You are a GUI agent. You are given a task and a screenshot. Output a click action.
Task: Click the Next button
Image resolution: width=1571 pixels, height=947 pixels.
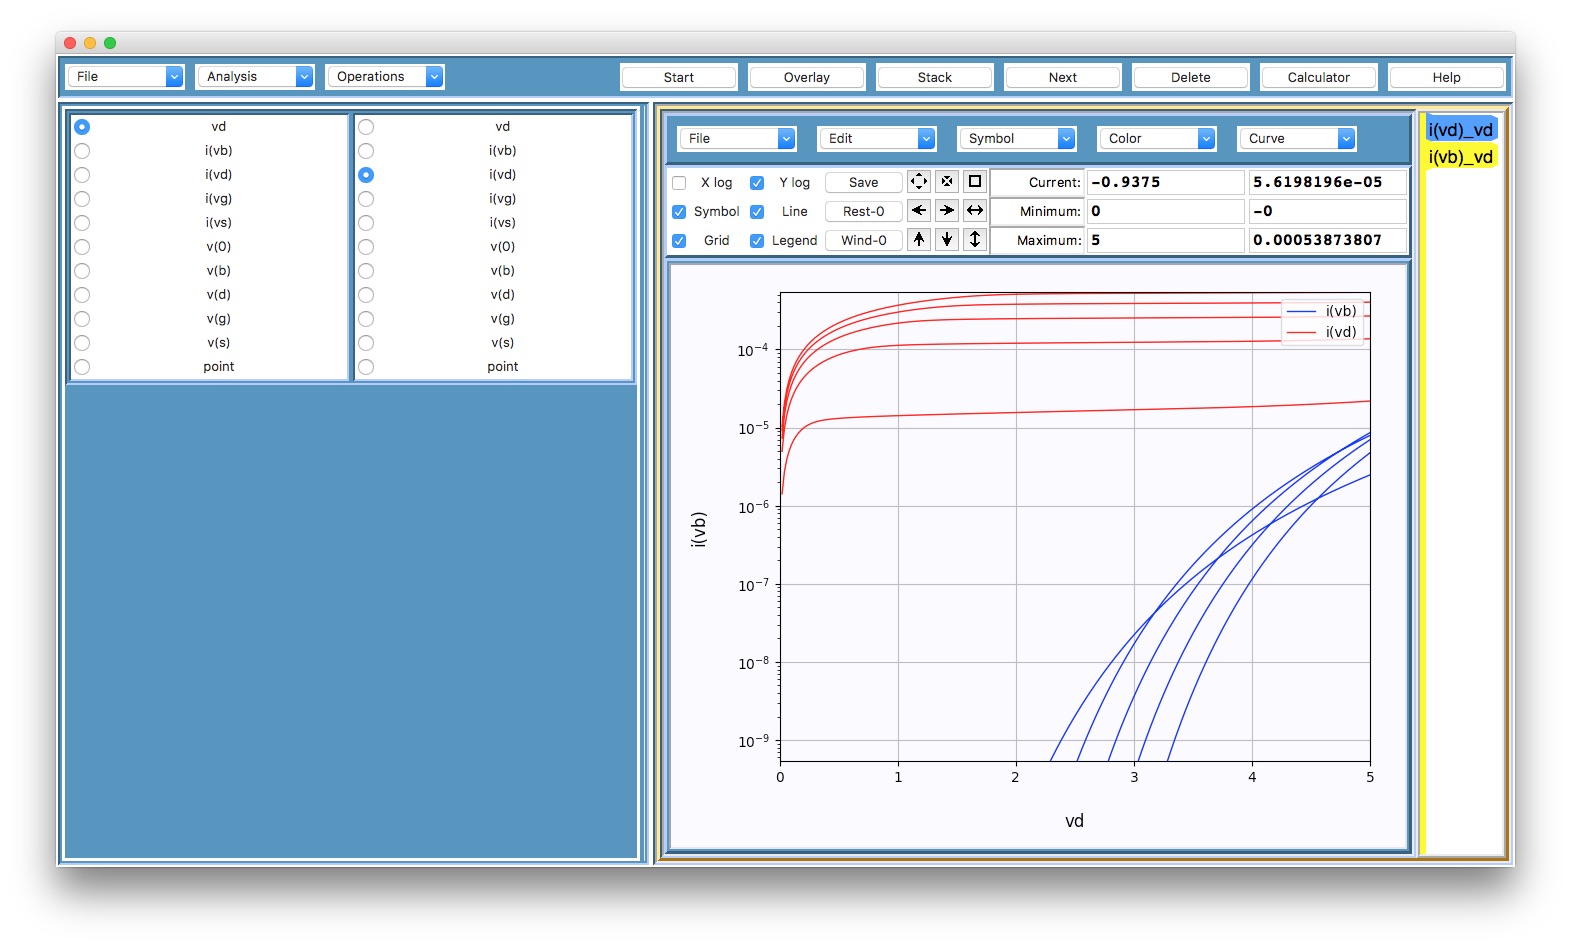(1063, 77)
